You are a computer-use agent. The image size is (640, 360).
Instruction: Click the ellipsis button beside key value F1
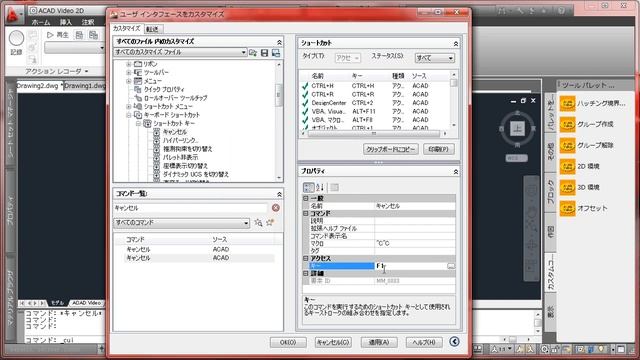[x=451, y=266]
